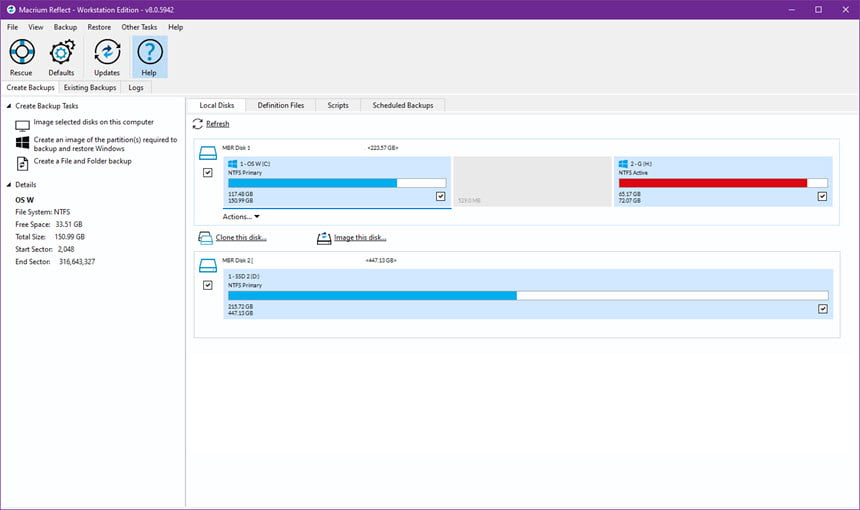Close the Macrium Reflect window
The width and height of the screenshot is (860, 510).
click(845, 9)
